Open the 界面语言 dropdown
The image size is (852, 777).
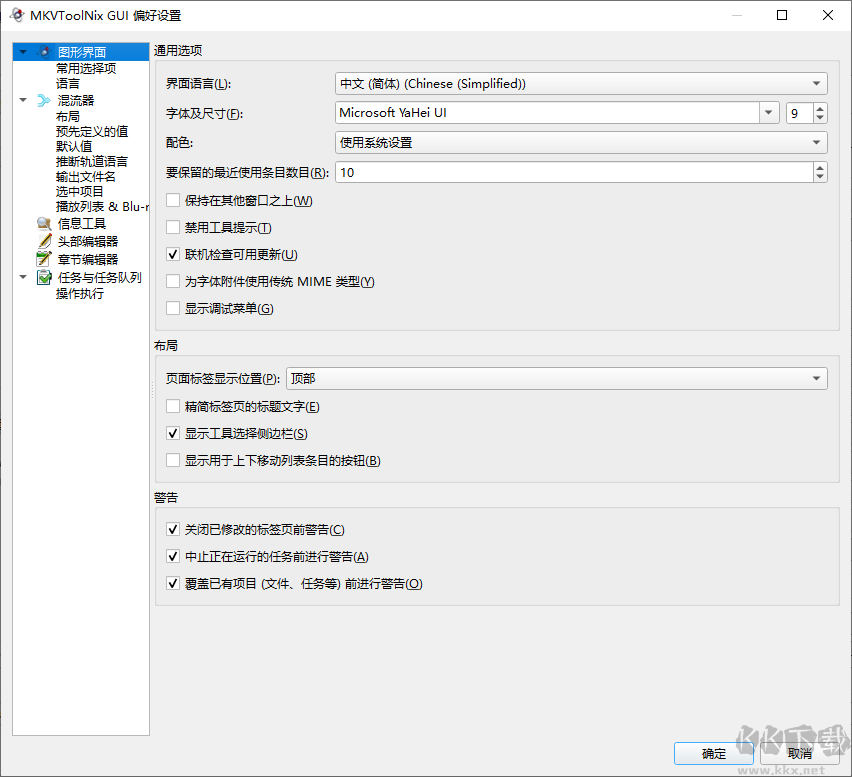pos(581,84)
